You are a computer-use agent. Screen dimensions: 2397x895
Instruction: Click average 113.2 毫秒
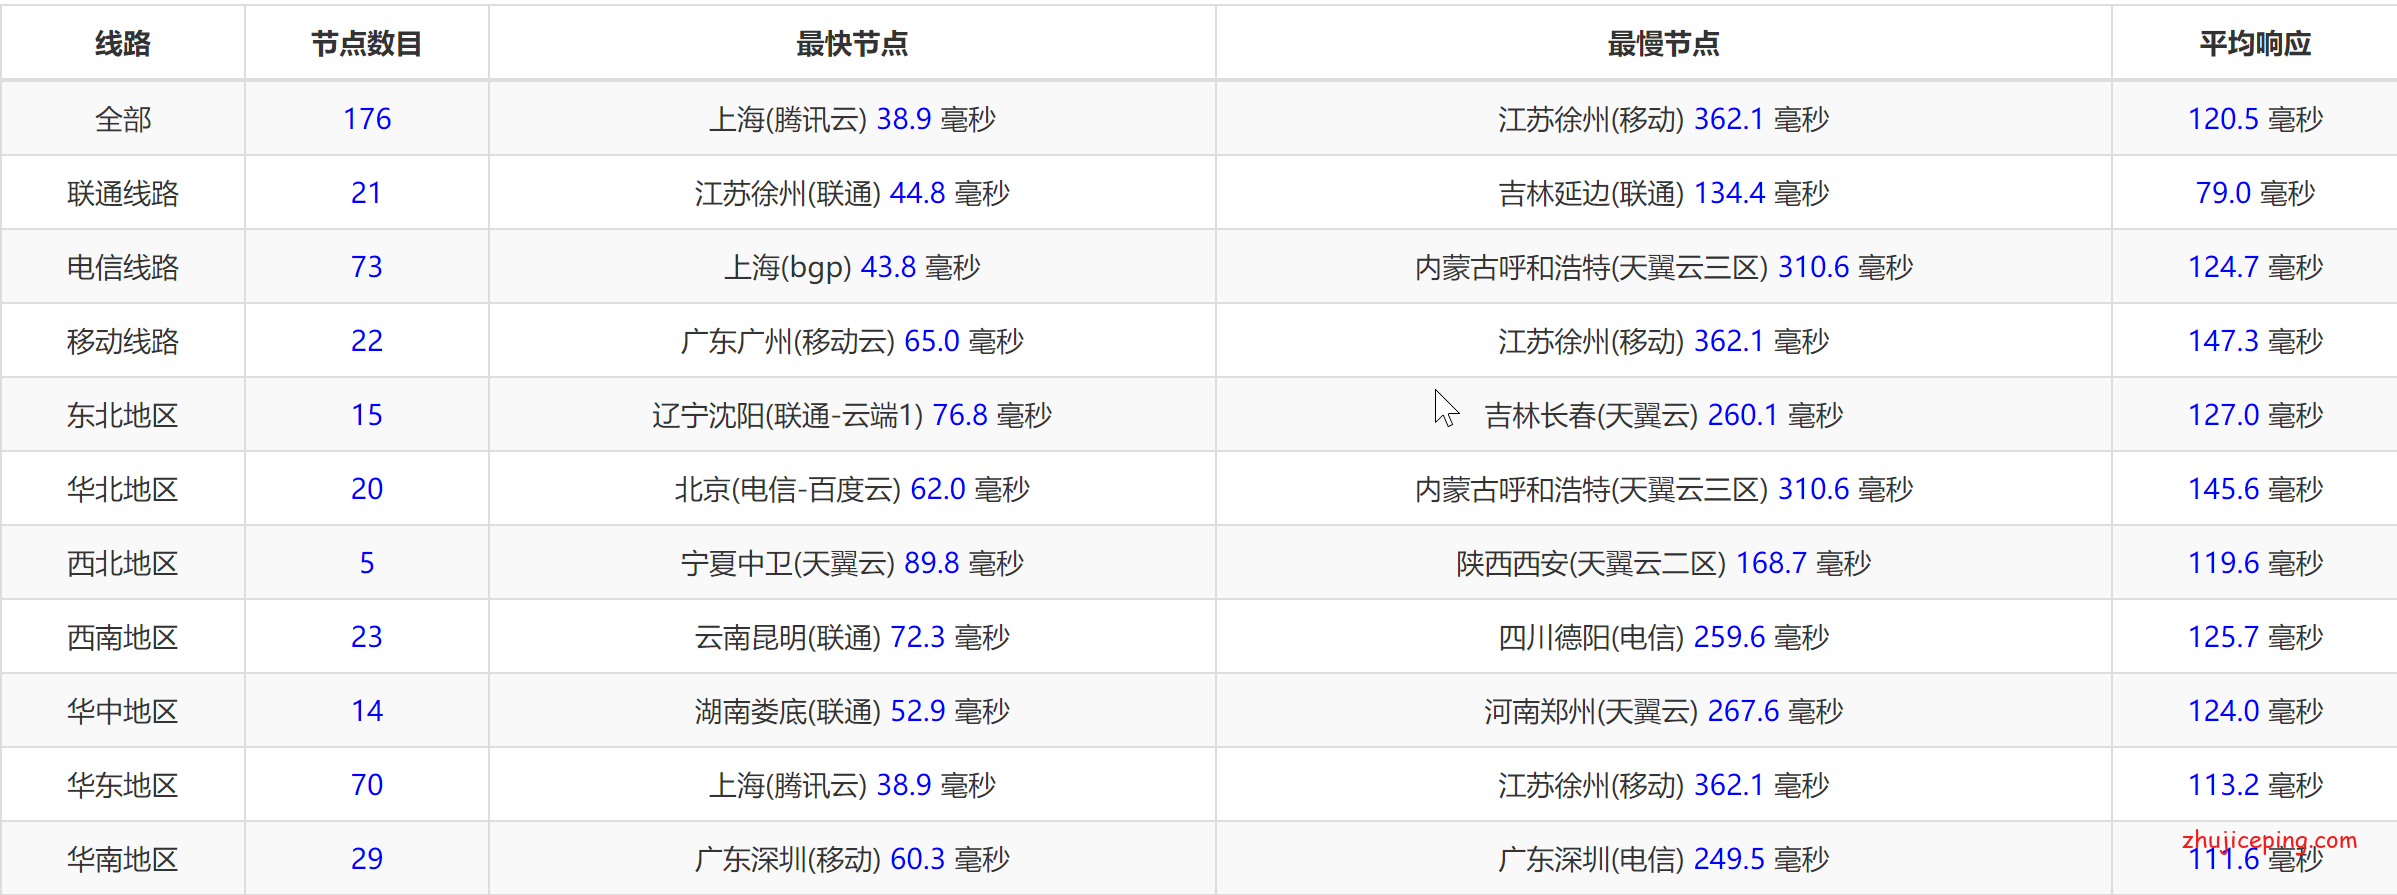(x=2255, y=785)
